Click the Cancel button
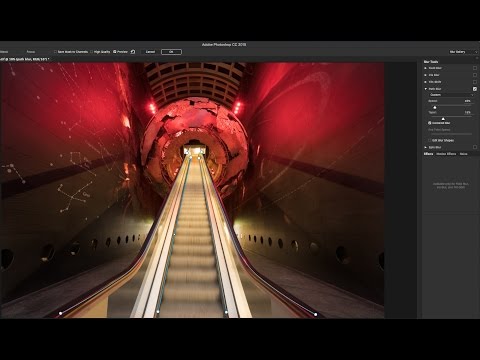 150,52
